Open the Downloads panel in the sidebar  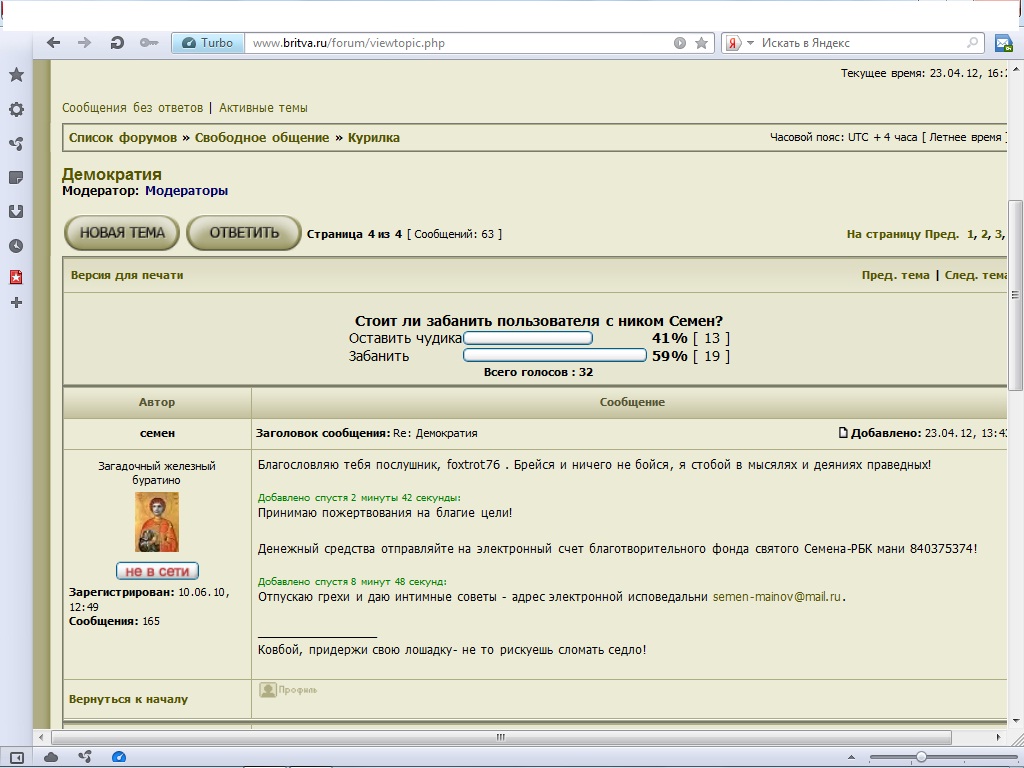pos(16,212)
